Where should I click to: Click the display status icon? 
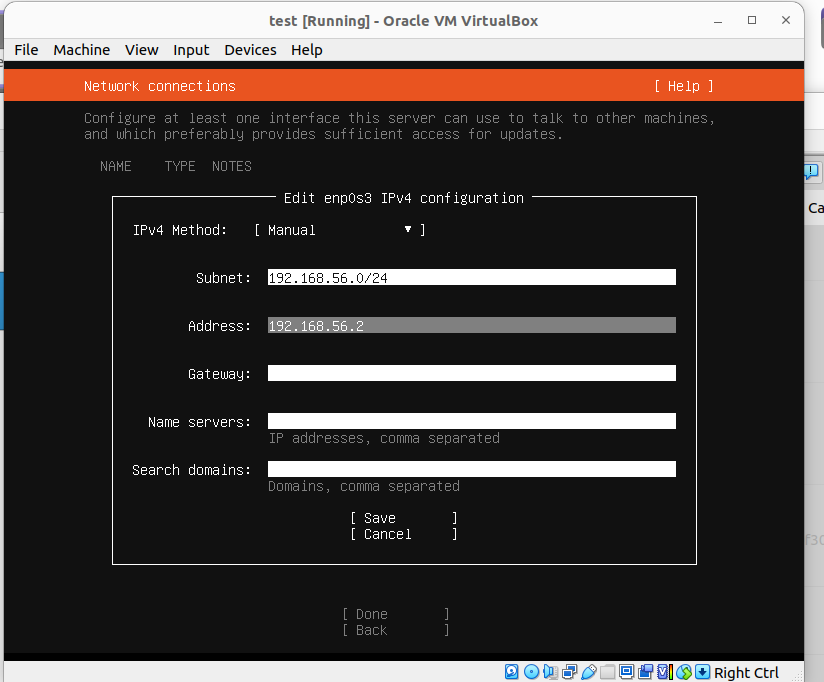(626, 671)
